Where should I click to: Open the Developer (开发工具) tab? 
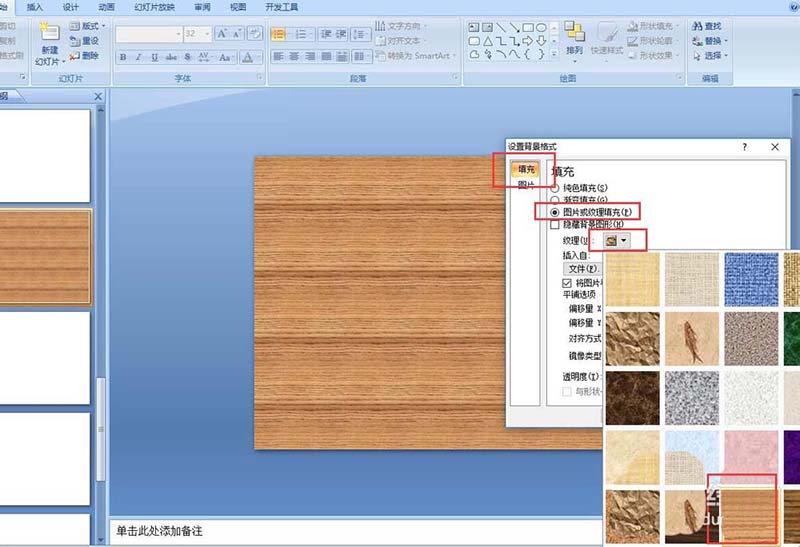pos(282,7)
